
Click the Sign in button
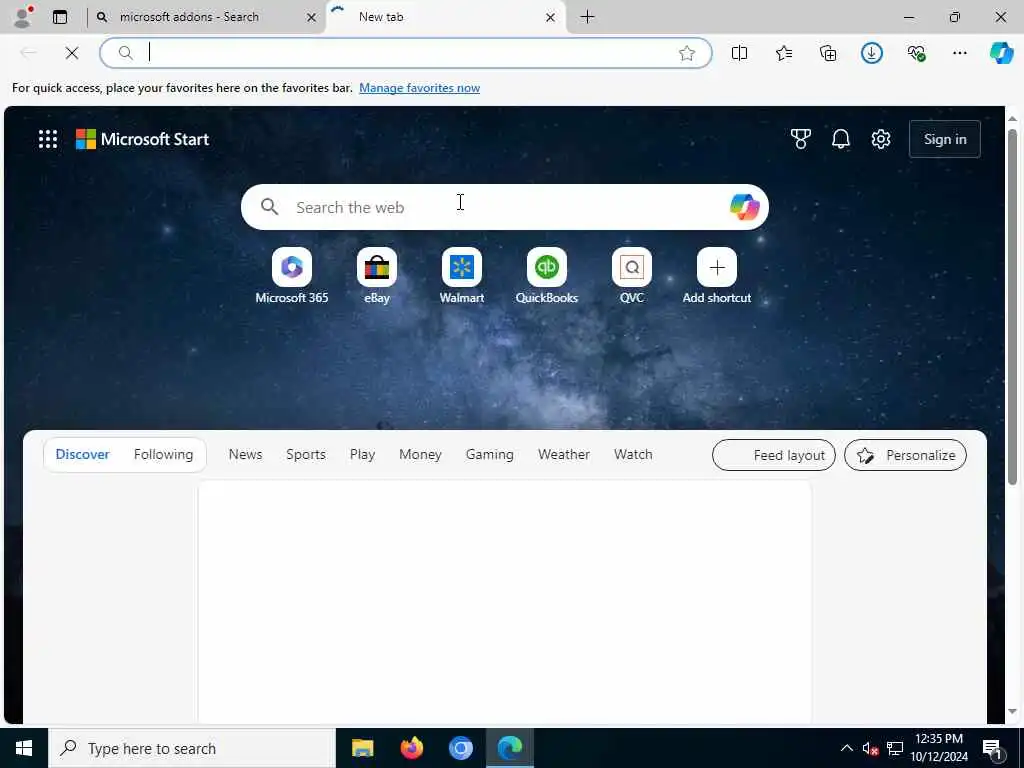[x=945, y=139]
